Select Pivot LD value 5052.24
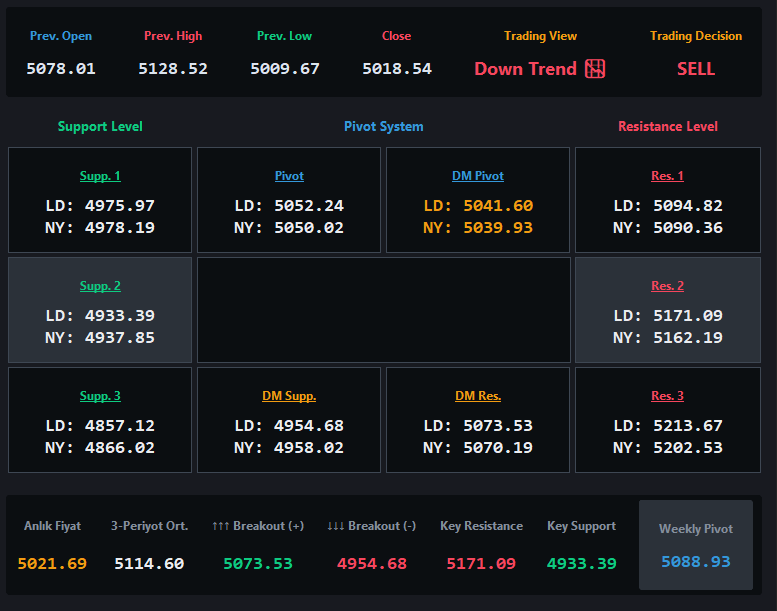This screenshot has width=777, height=611. pos(309,206)
